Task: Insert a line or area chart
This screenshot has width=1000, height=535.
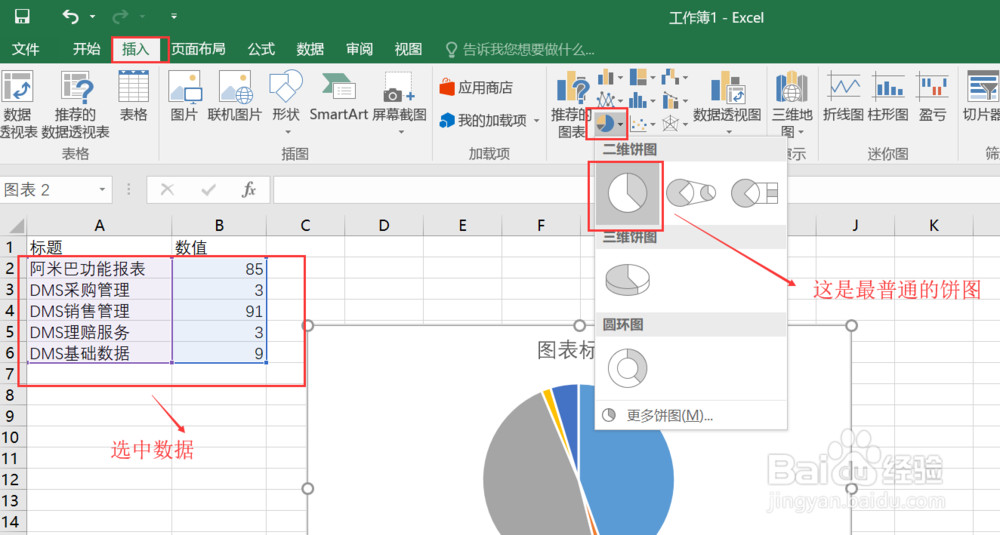Action: pos(605,99)
